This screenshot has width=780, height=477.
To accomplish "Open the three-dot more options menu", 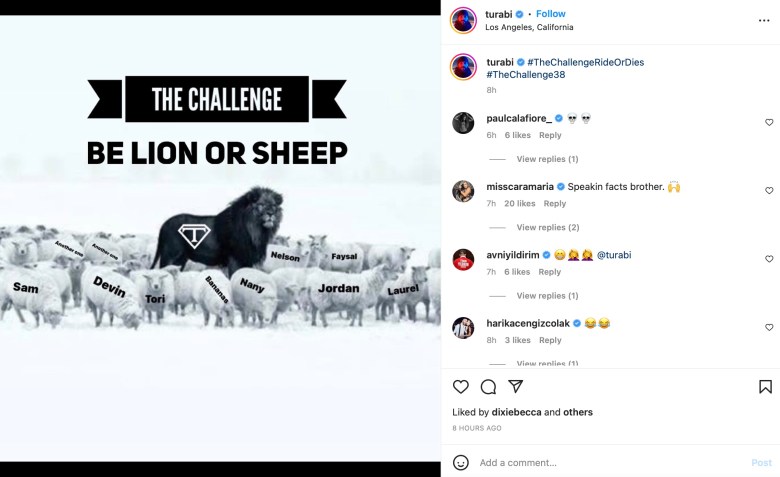I will [764, 20].
